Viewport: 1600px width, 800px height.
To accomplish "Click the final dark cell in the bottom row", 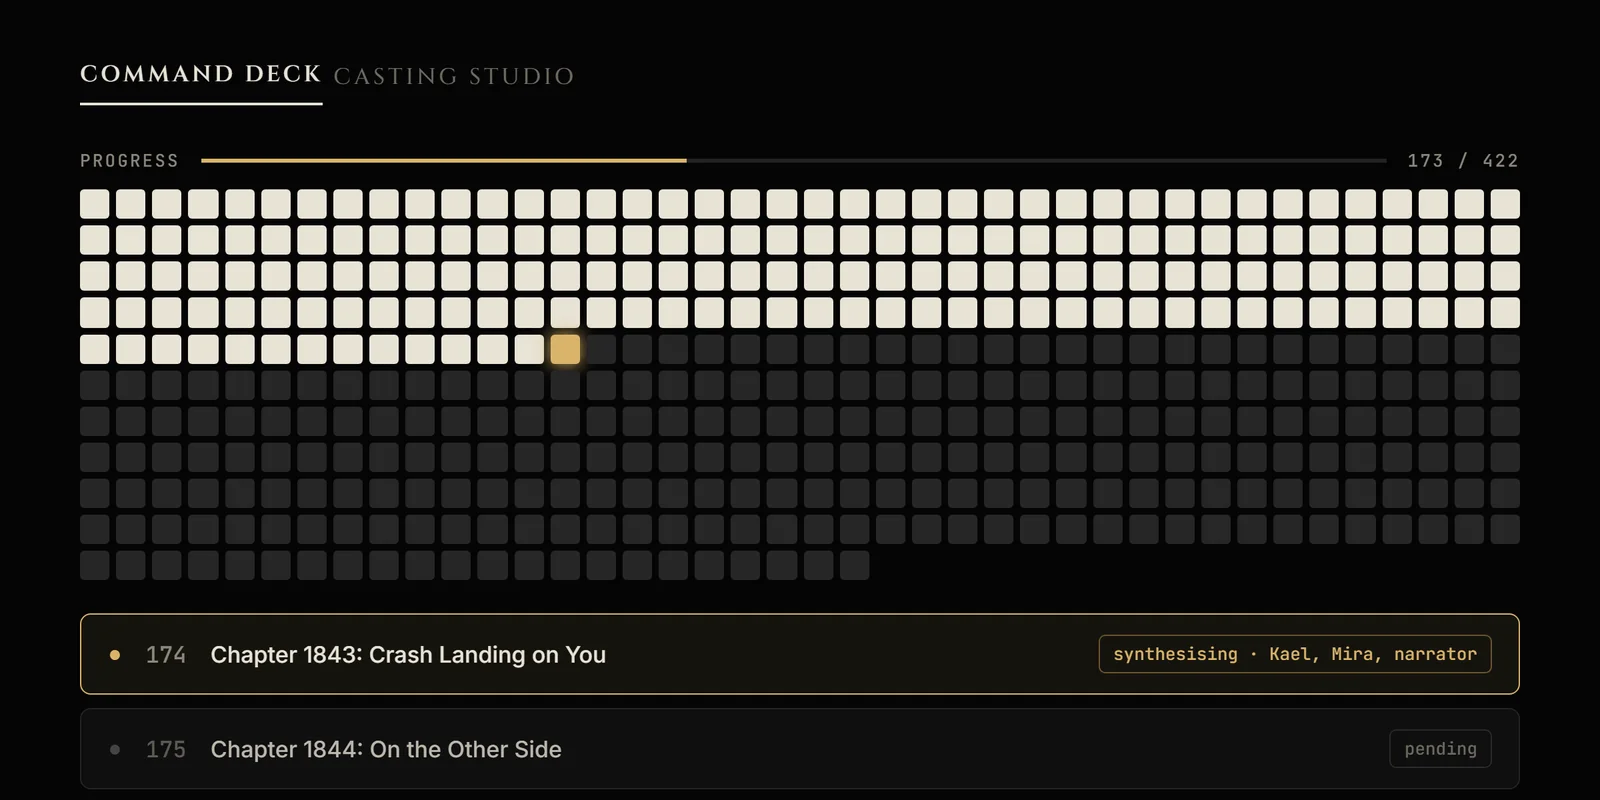I will coord(855,565).
